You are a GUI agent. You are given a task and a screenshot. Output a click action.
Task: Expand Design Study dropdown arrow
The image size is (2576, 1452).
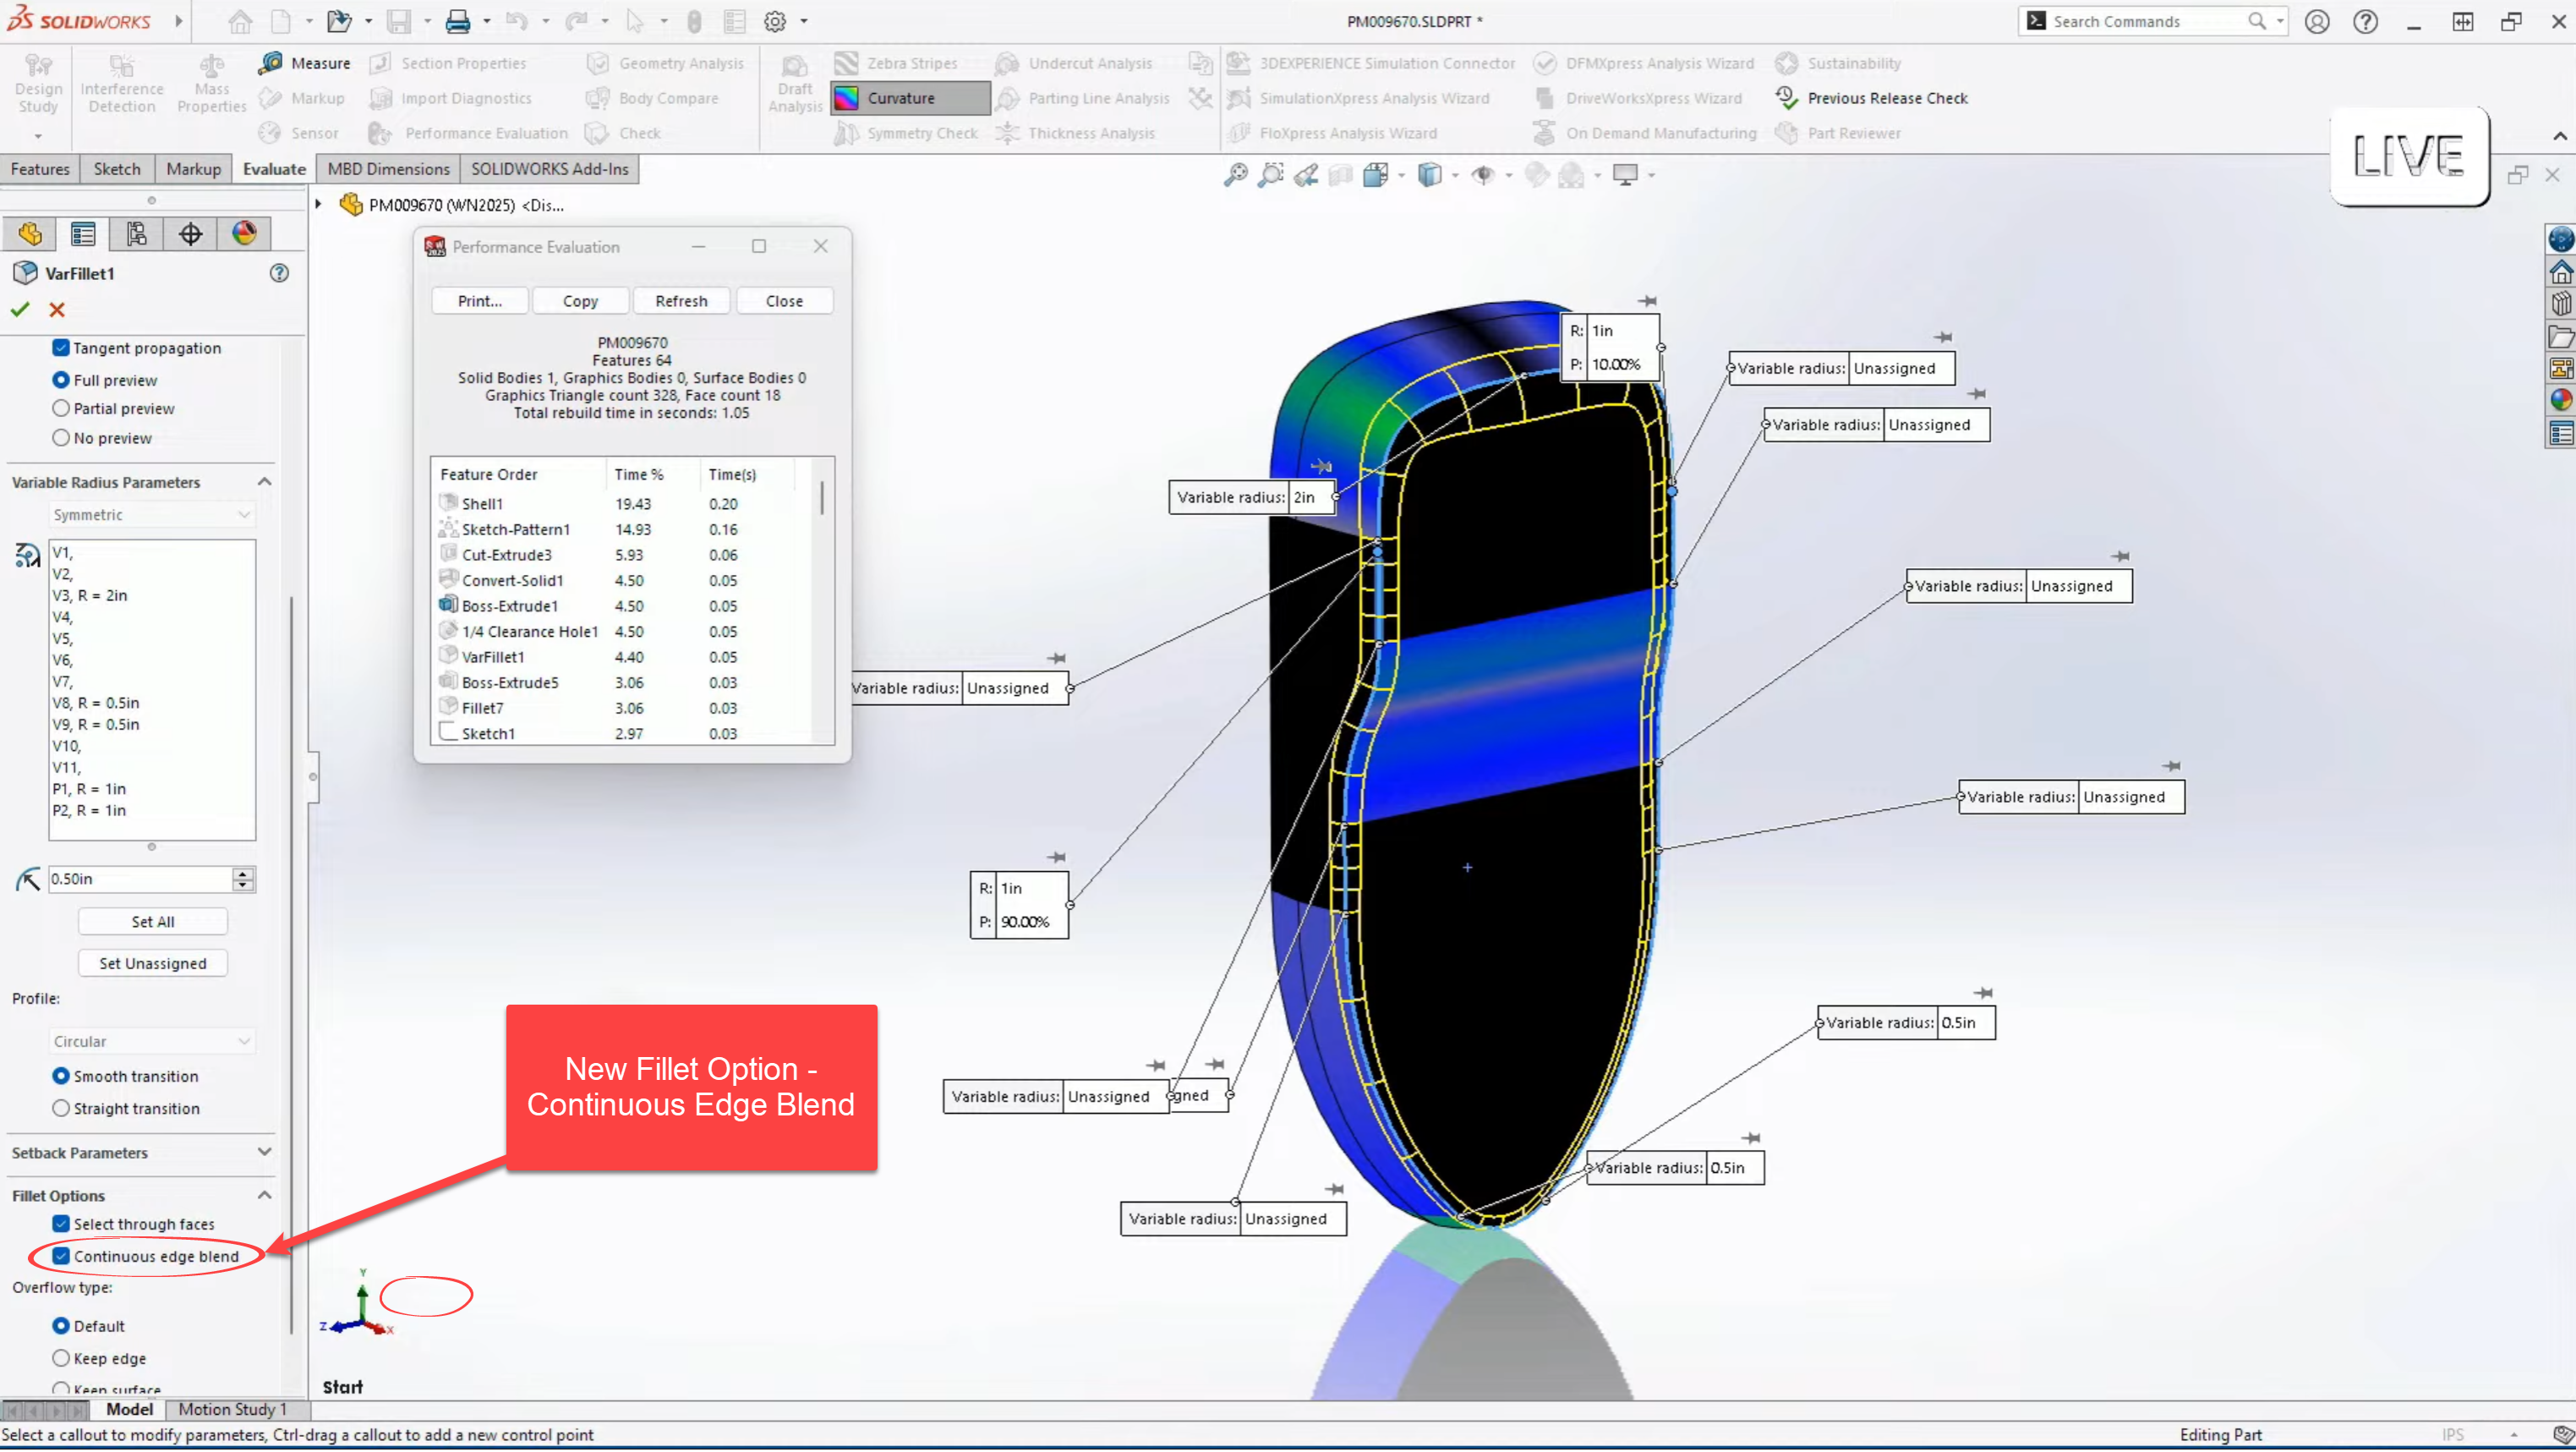(x=38, y=135)
